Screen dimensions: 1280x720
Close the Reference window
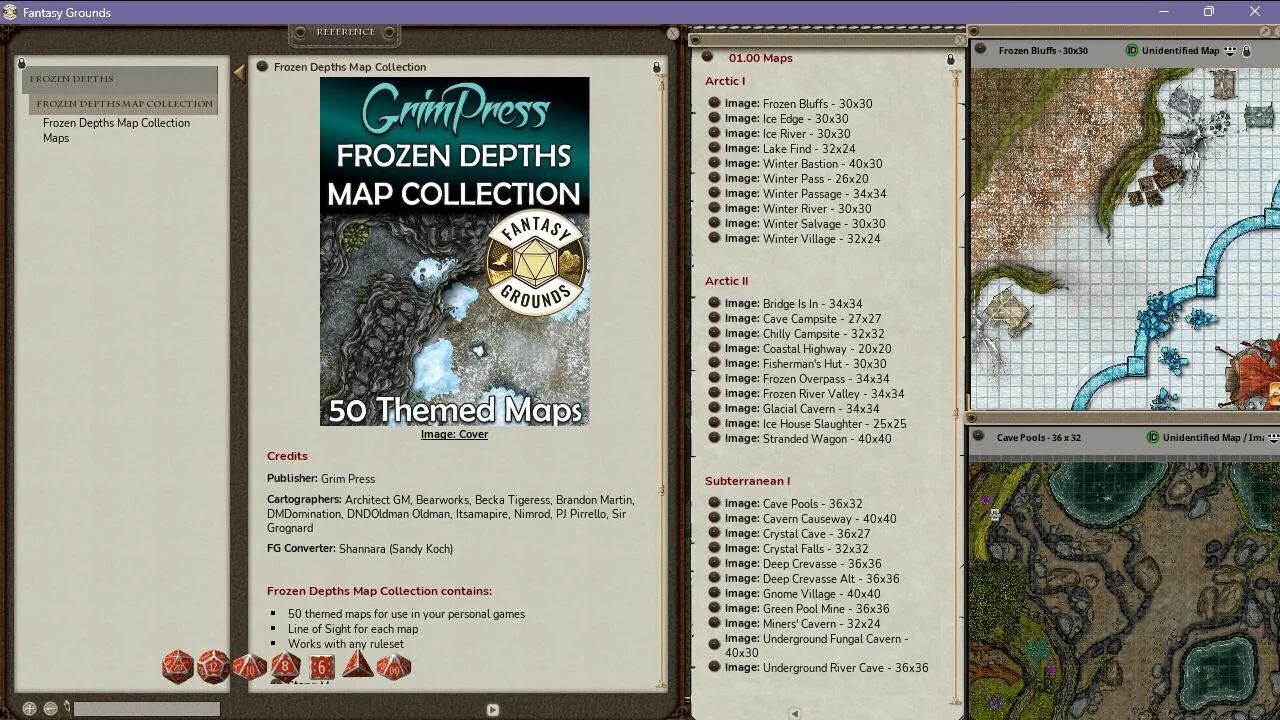click(x=673, y=33)
